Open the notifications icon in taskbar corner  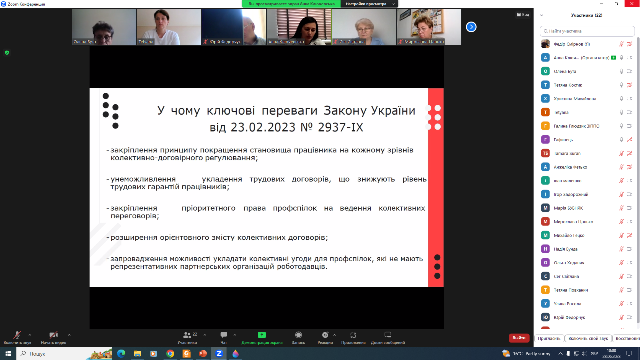629,353
